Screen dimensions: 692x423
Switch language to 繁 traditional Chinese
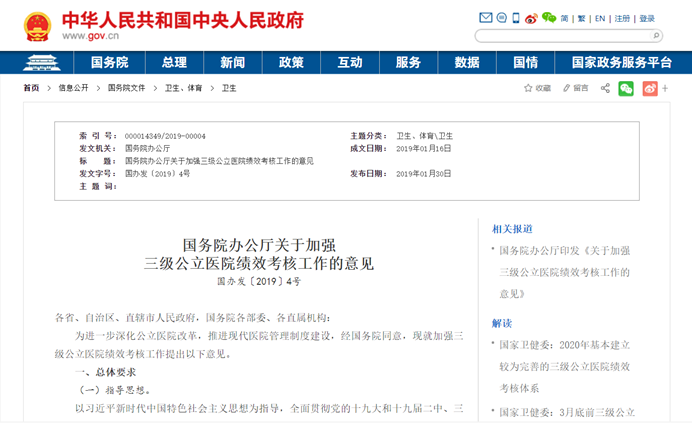coord(581,18)
